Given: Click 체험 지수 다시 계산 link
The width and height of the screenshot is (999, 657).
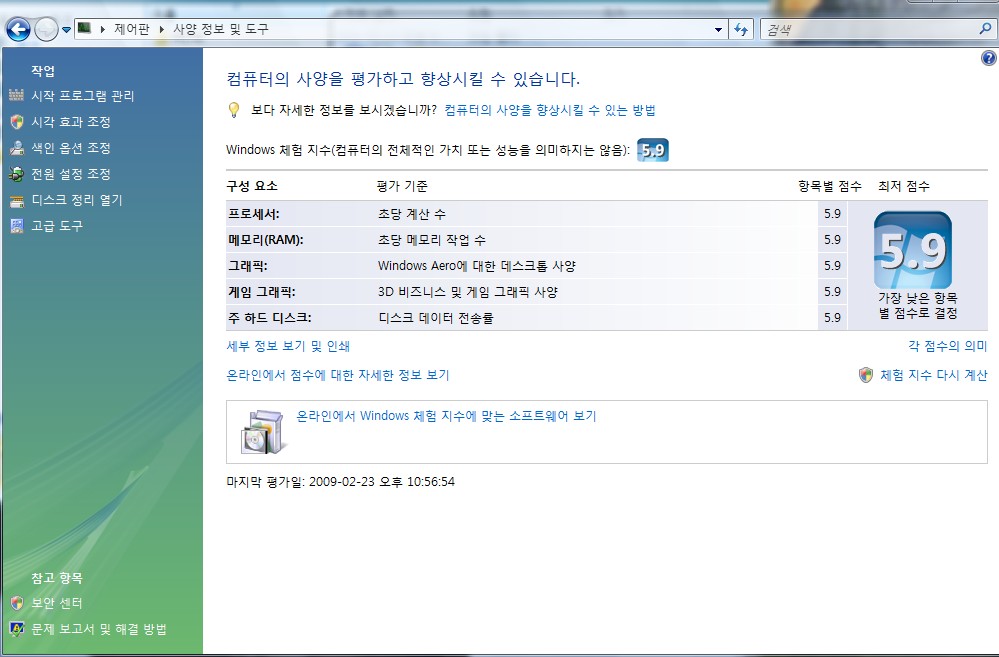Looking at the screenshot, I should pyautogui.click(x=933, y=375).
